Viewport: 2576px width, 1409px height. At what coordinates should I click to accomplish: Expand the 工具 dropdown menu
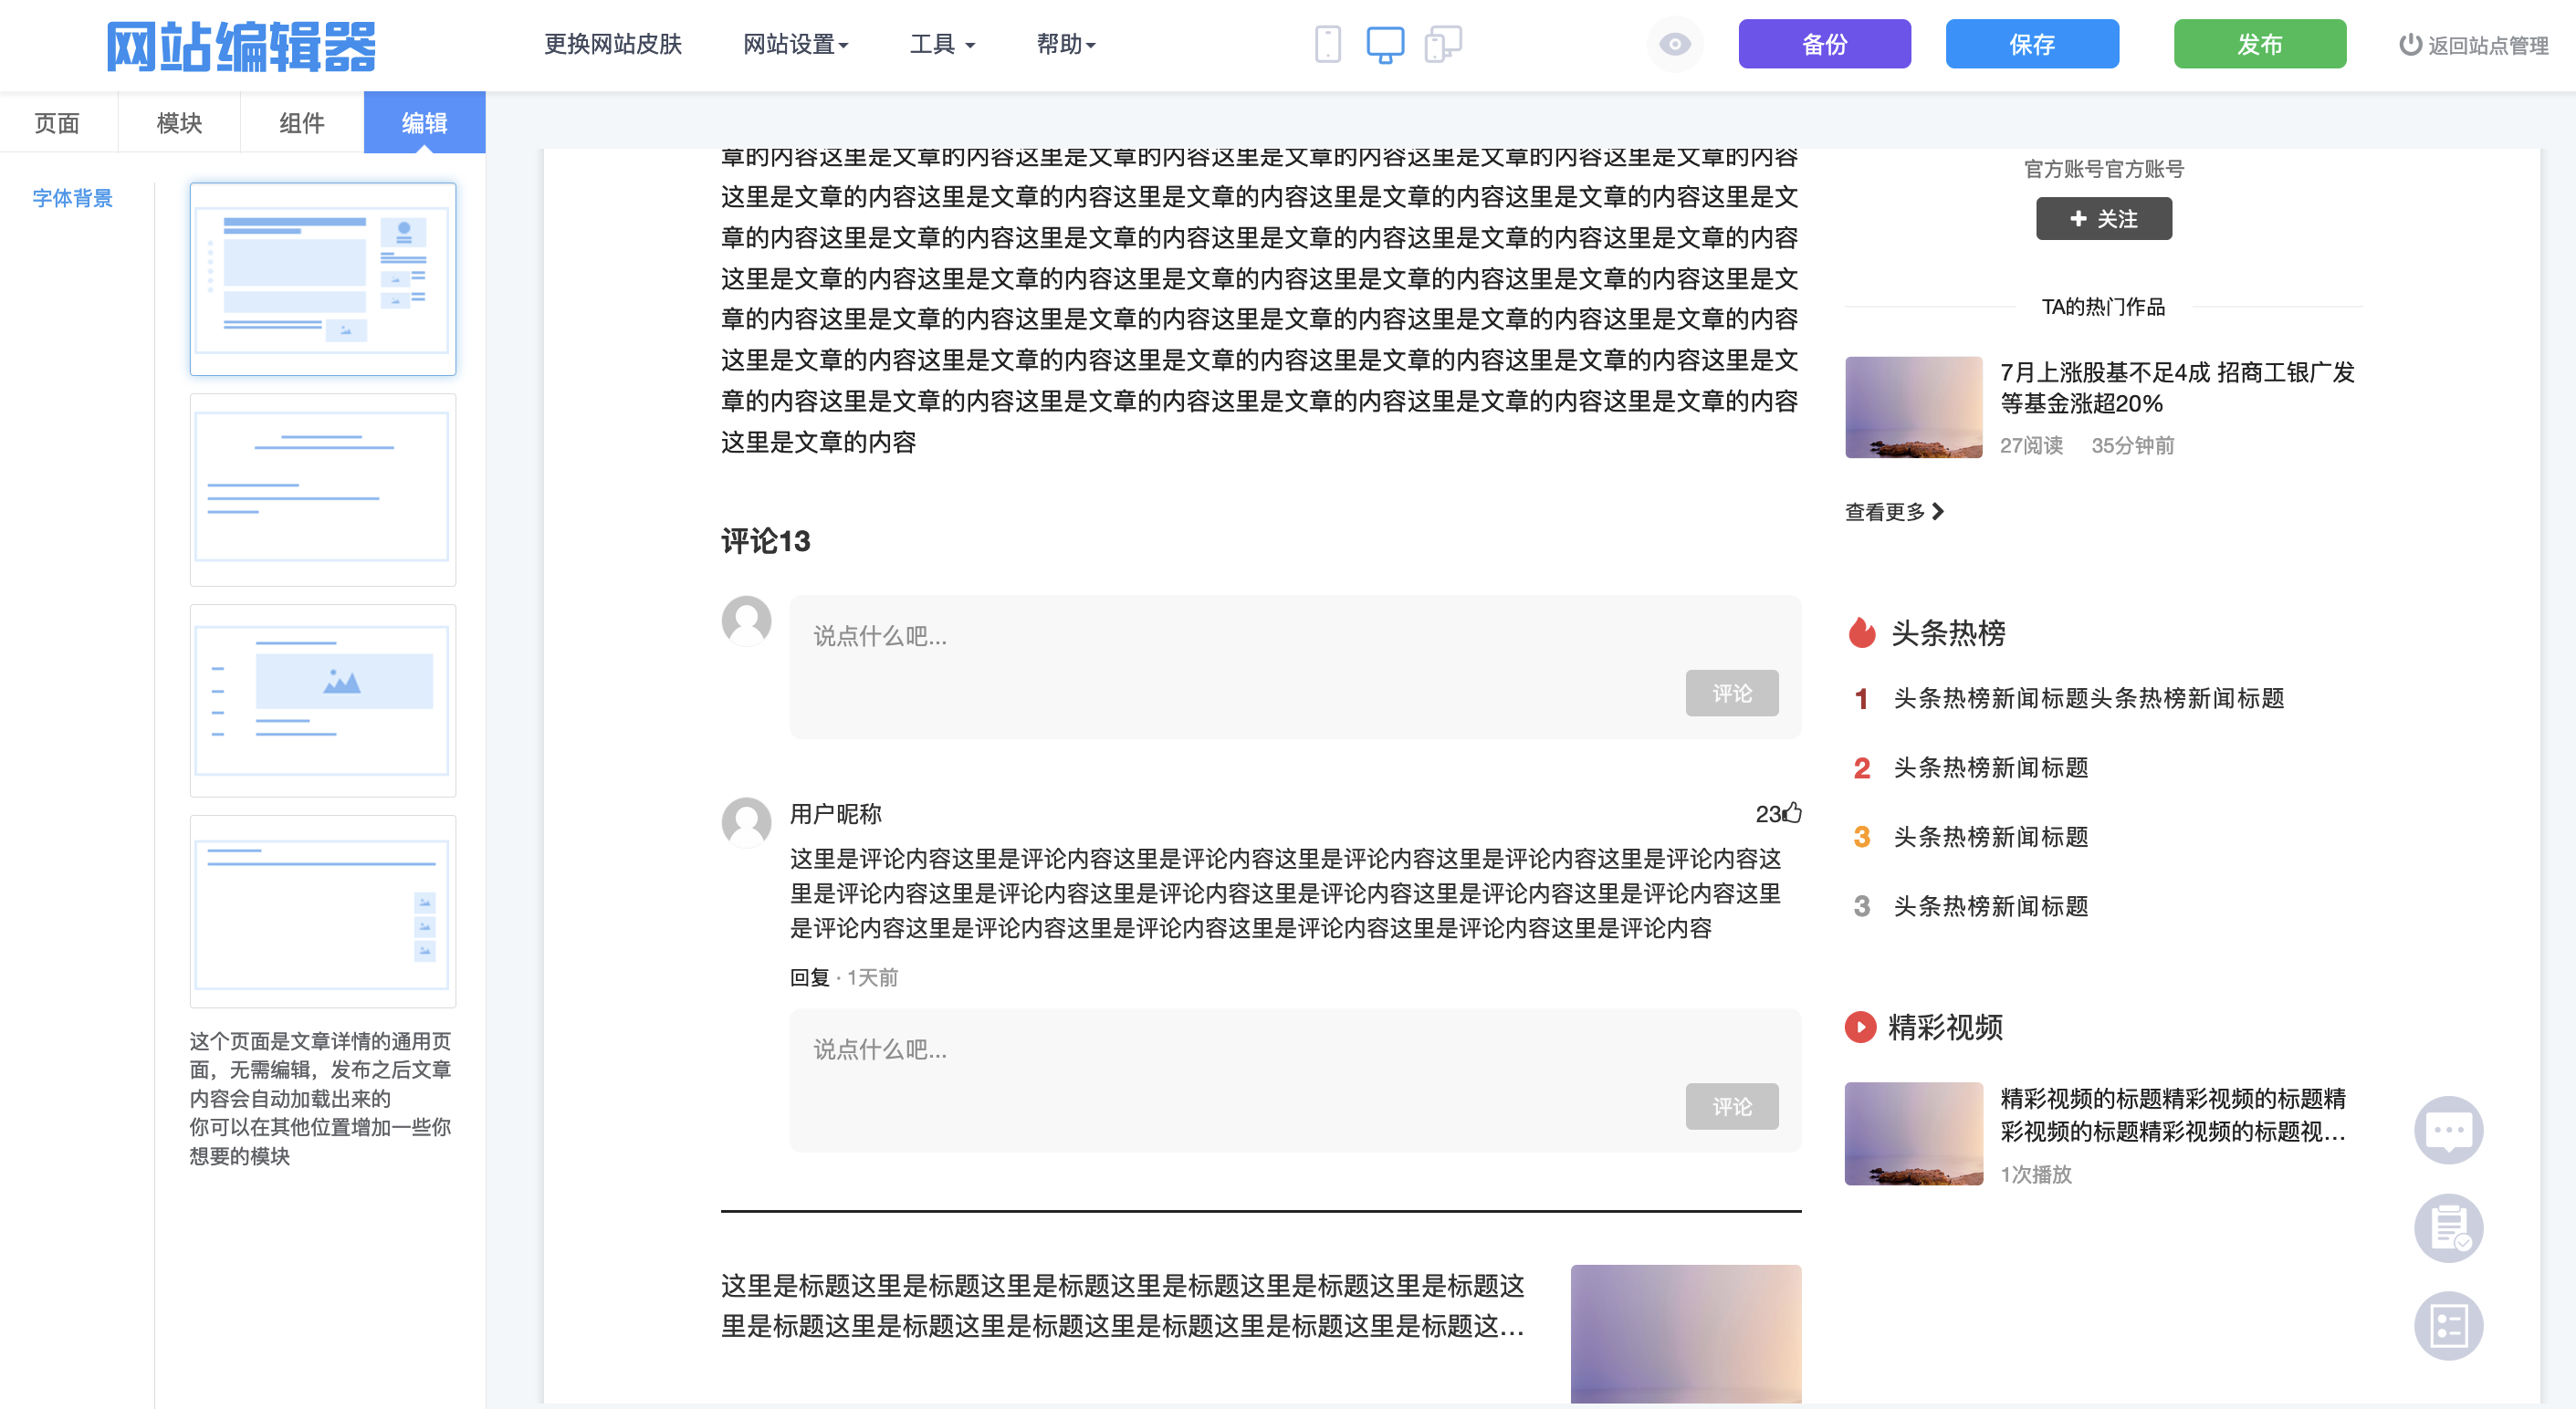pyautogui.click(x=942, y=44)
